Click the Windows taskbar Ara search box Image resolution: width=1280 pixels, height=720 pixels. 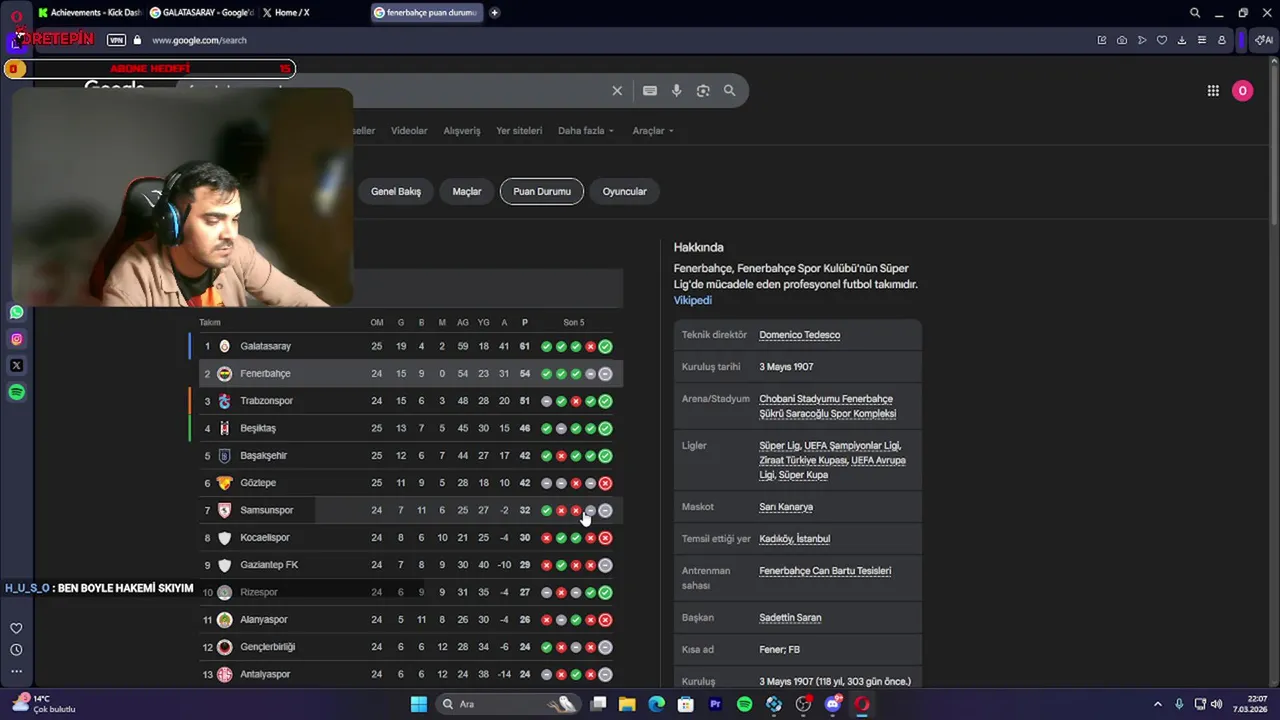(510, 704)
